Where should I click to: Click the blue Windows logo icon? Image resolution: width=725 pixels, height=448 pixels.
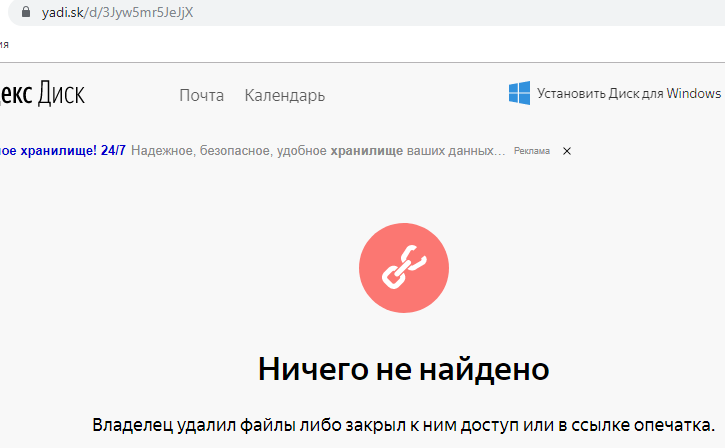(x=519, y=94)
